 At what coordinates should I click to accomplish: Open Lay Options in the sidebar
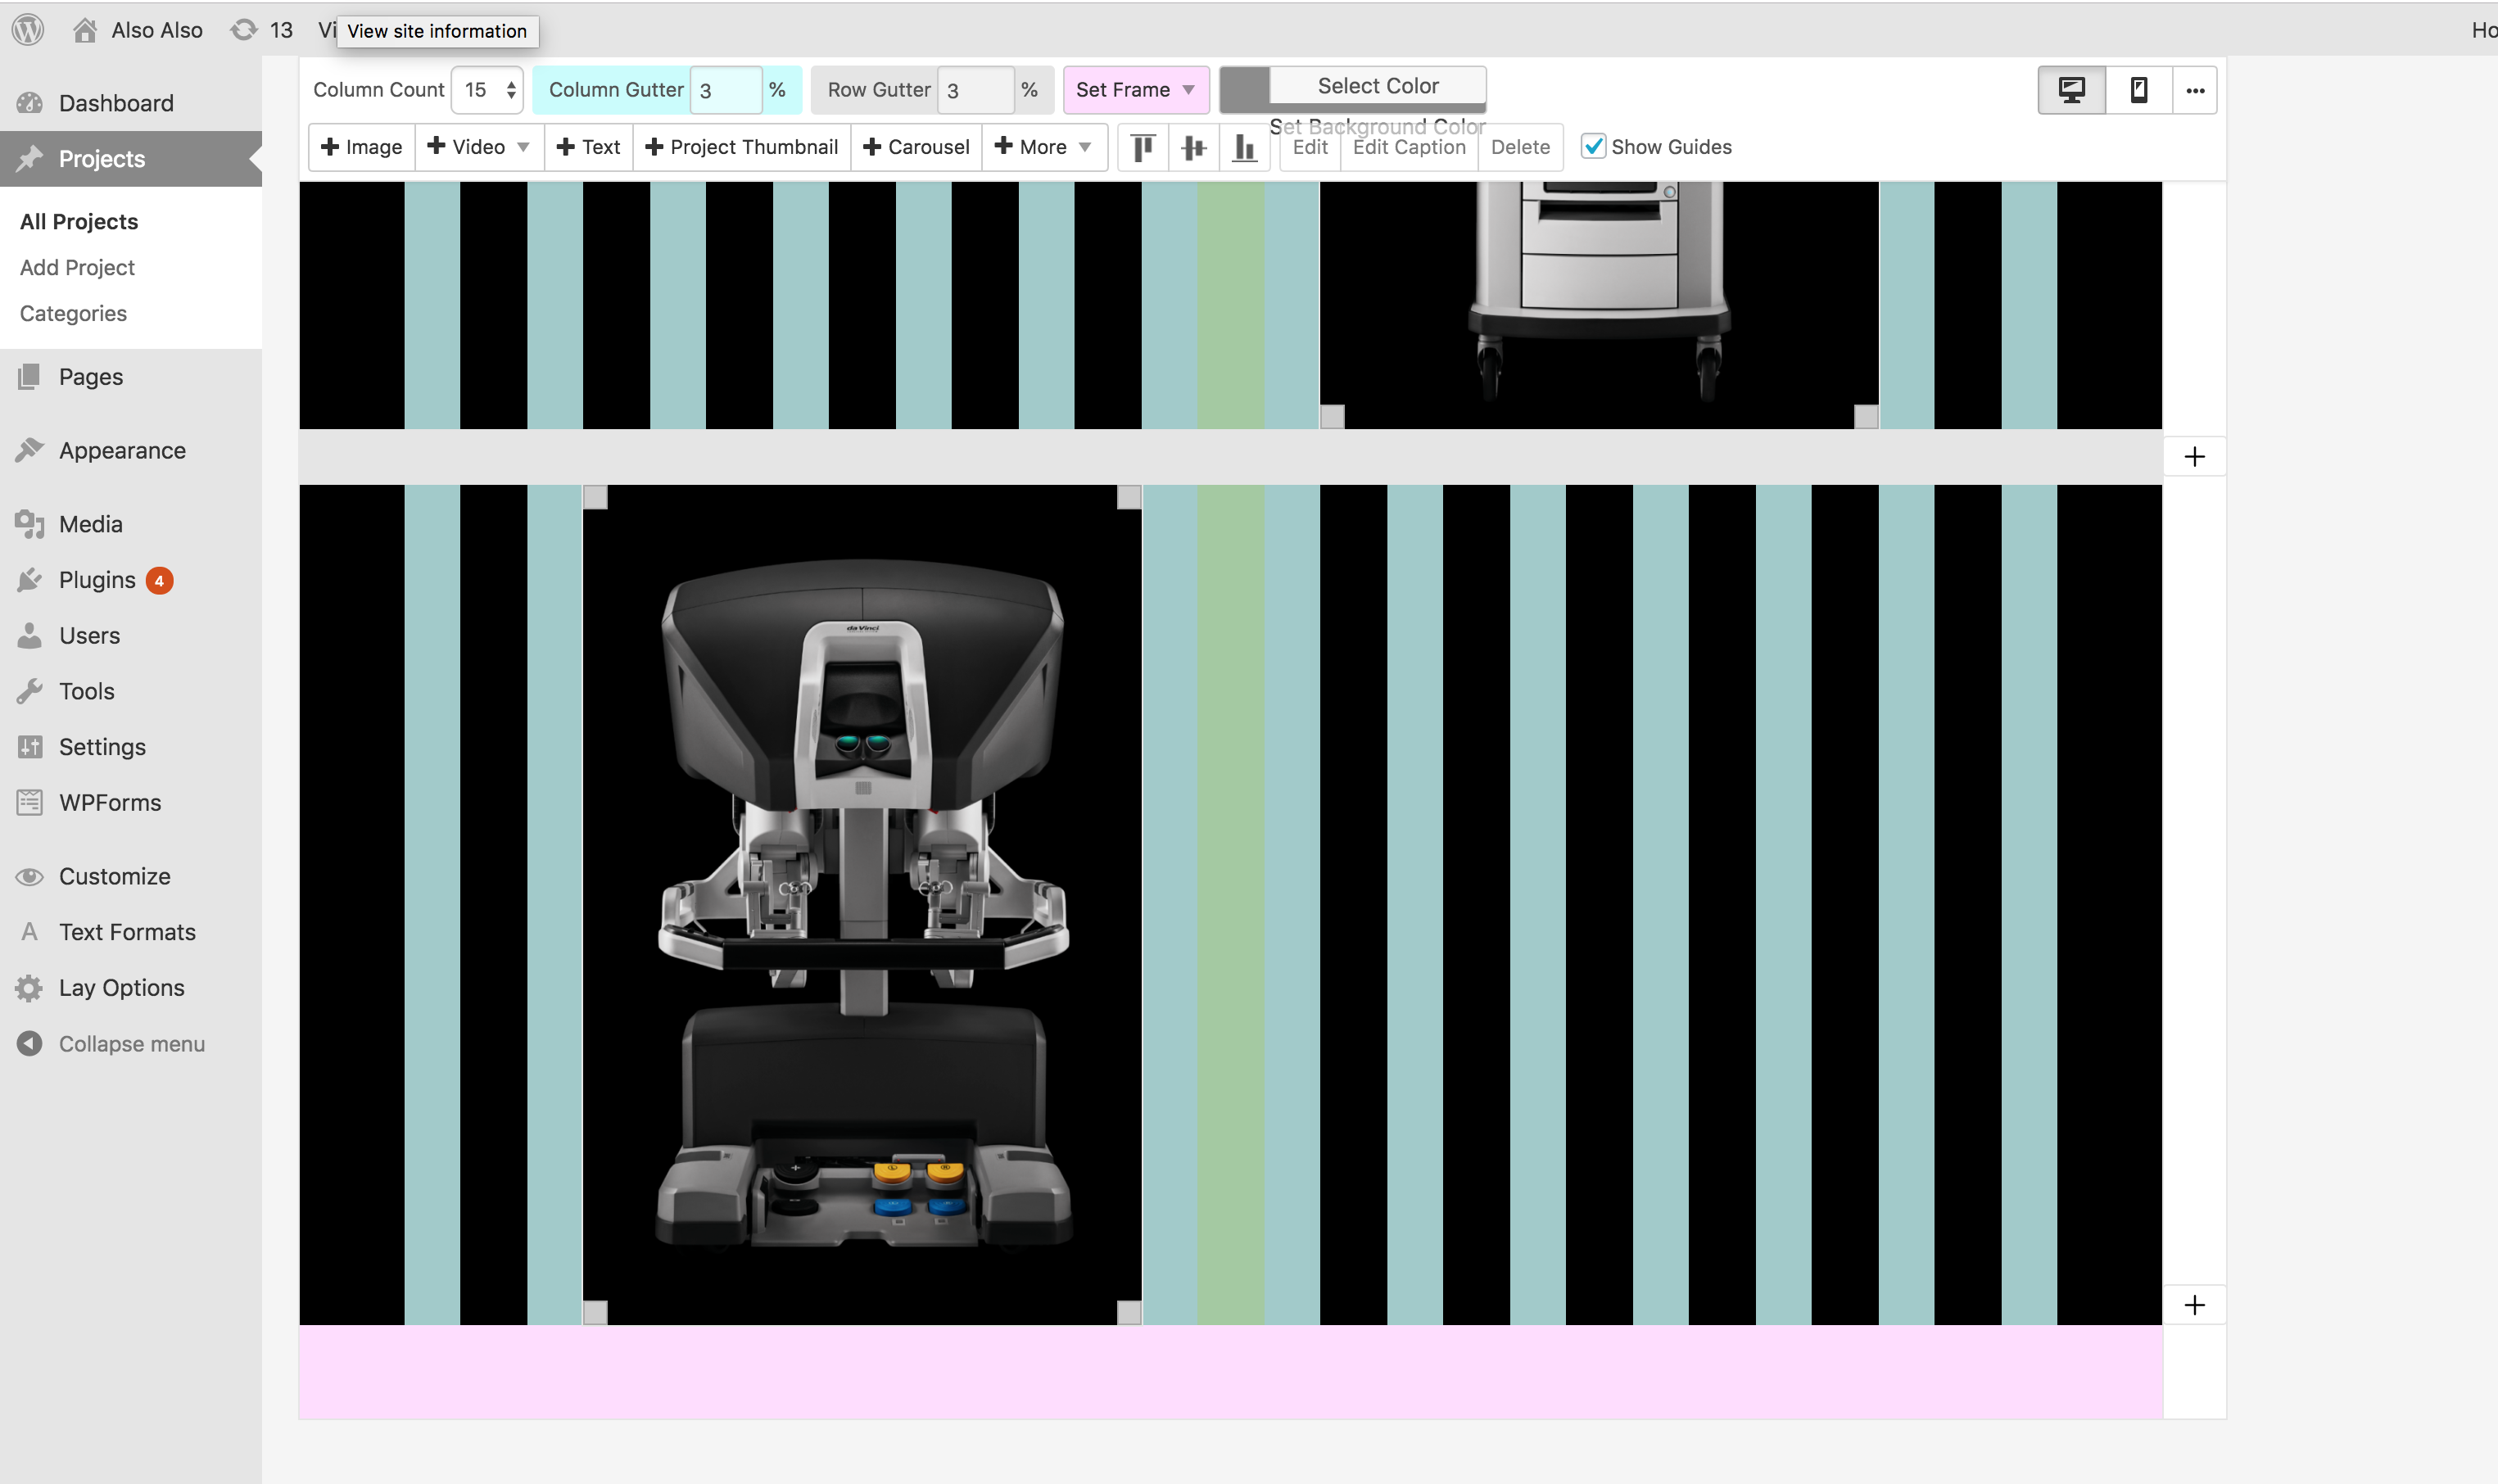(x=121, y=988)
